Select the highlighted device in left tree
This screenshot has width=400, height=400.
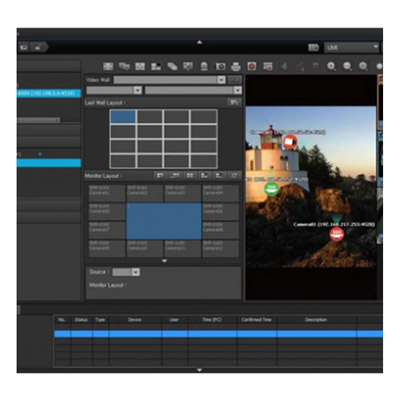click(x=49, y=93)
